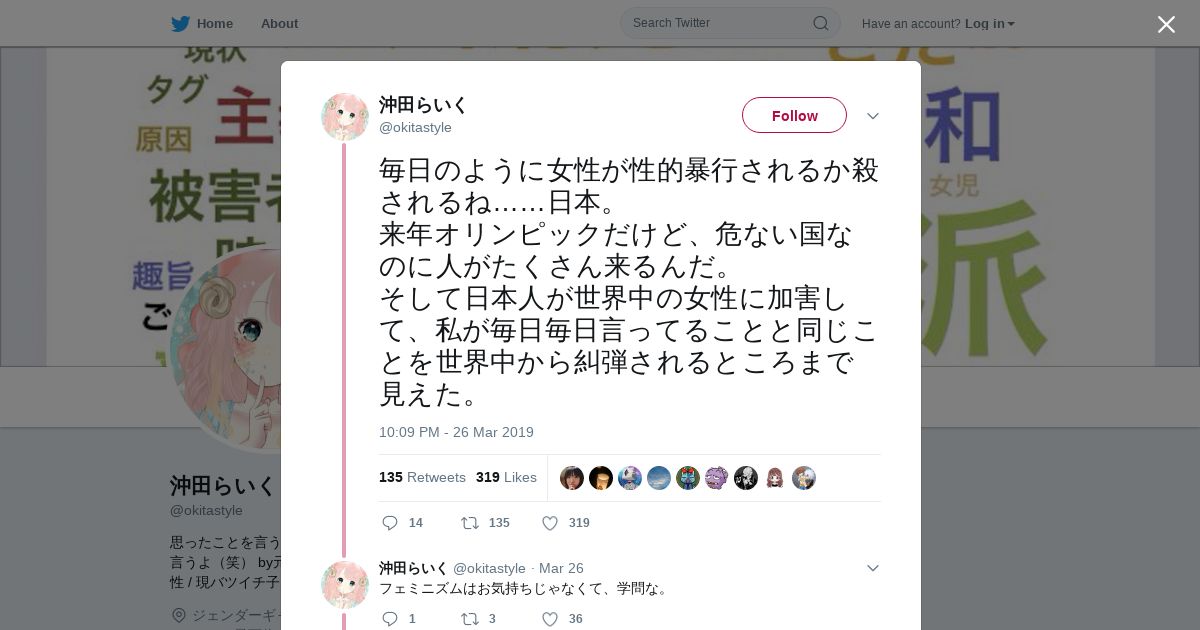
Task: Go to the Home tab
Action: (x=202, y=23)
